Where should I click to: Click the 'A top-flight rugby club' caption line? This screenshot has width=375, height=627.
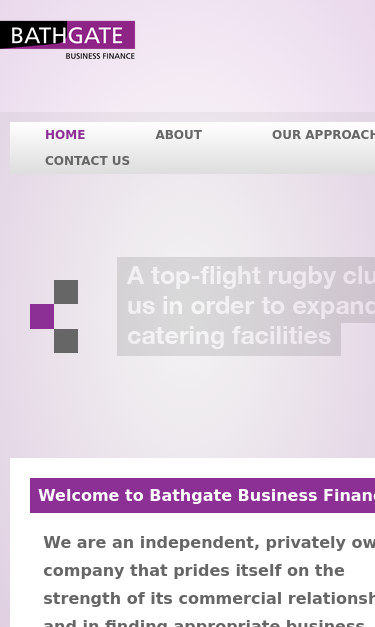(251, 276)
